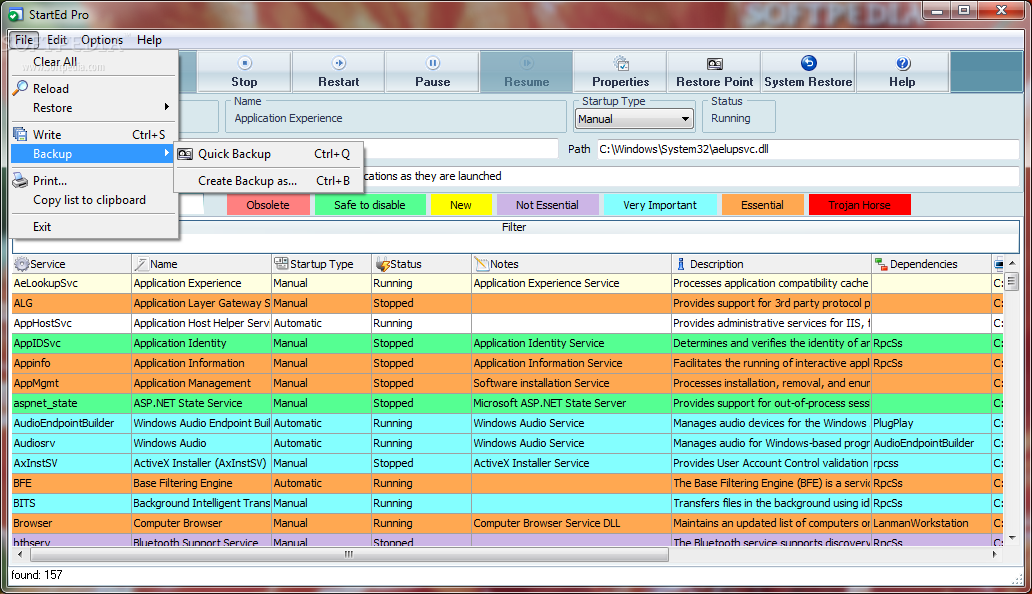Click the Not Essential legend
Image resolution: width=1032 pixels, height=594 pixels.
(x=547, y=205)
